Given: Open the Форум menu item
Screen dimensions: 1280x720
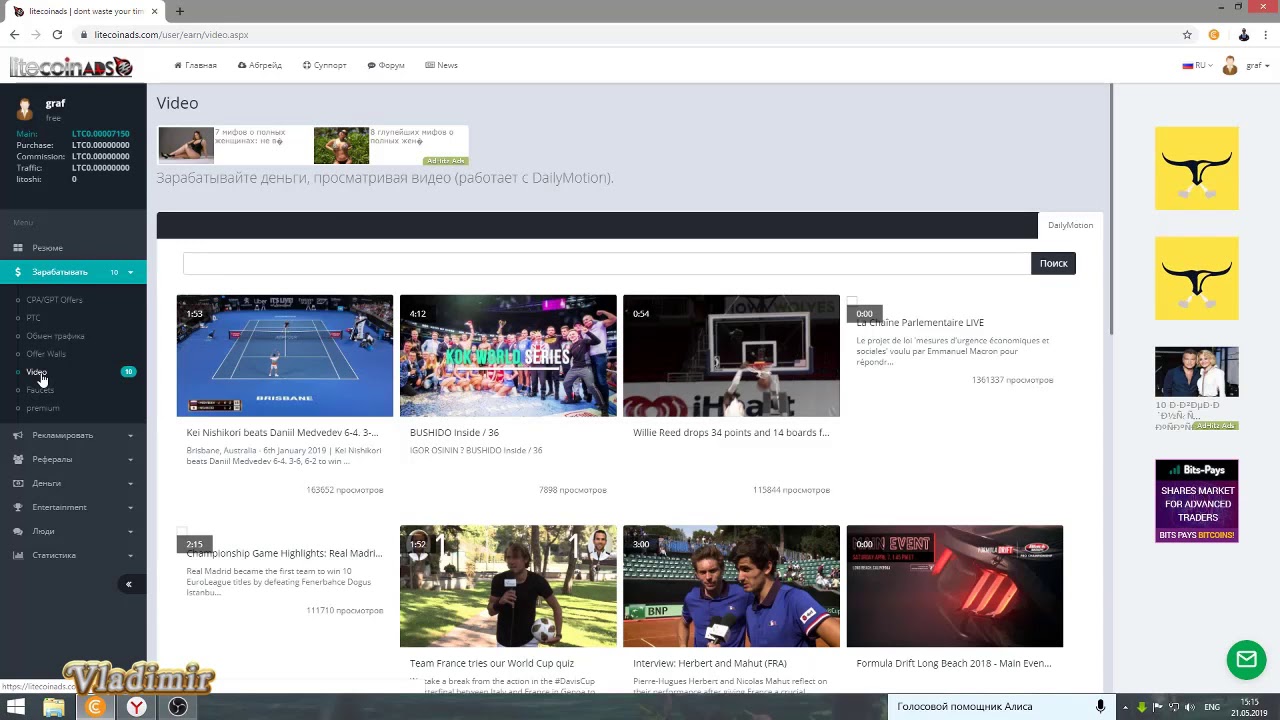Looking at the screenshot, I should 386,65.
